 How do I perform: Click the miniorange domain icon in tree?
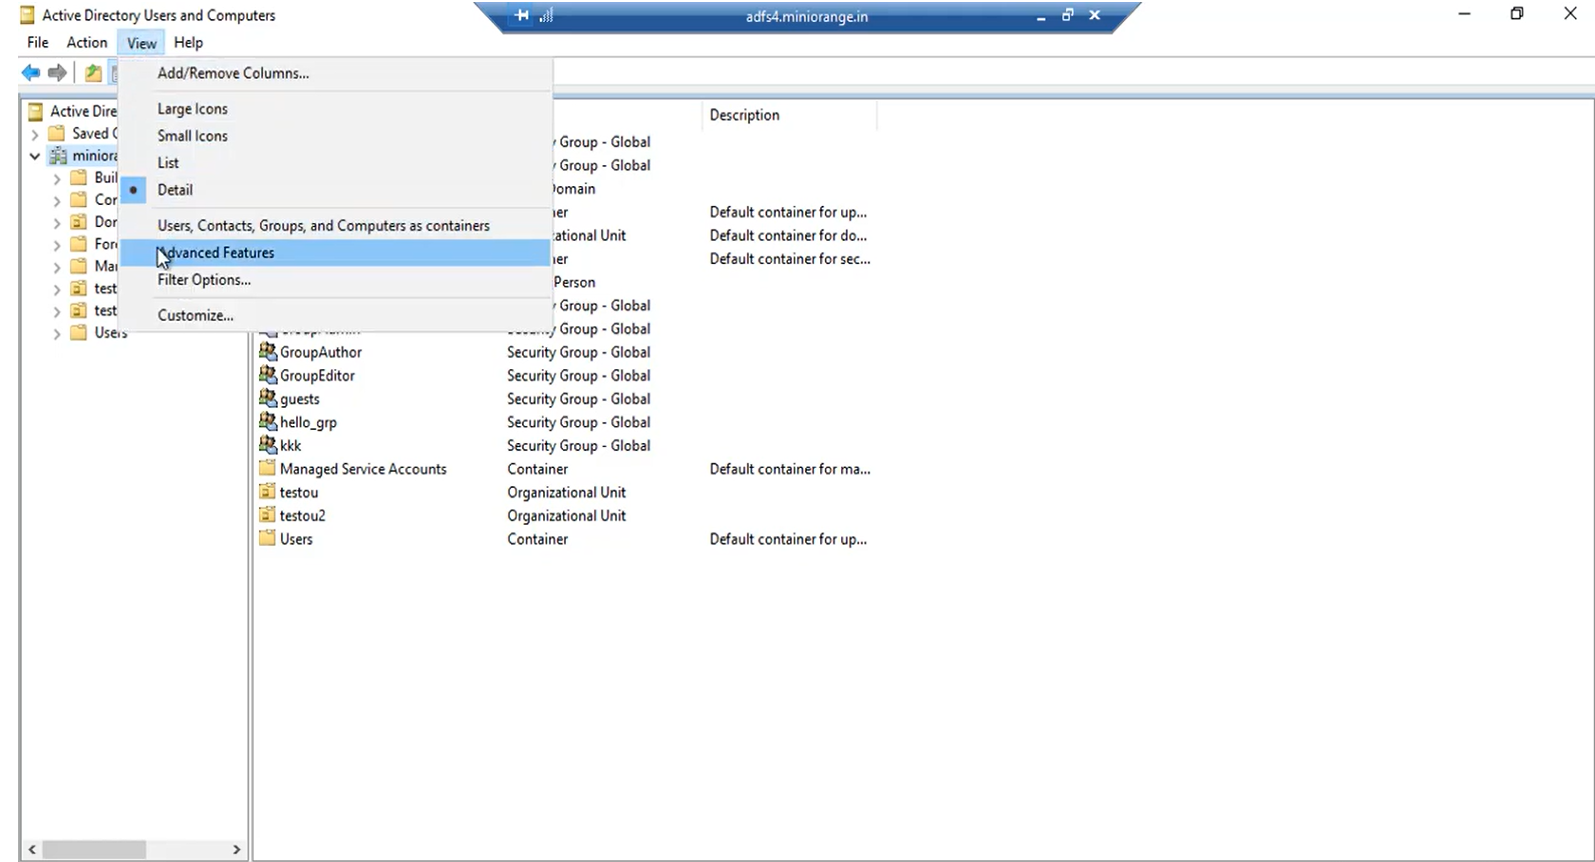click(58, 155)
